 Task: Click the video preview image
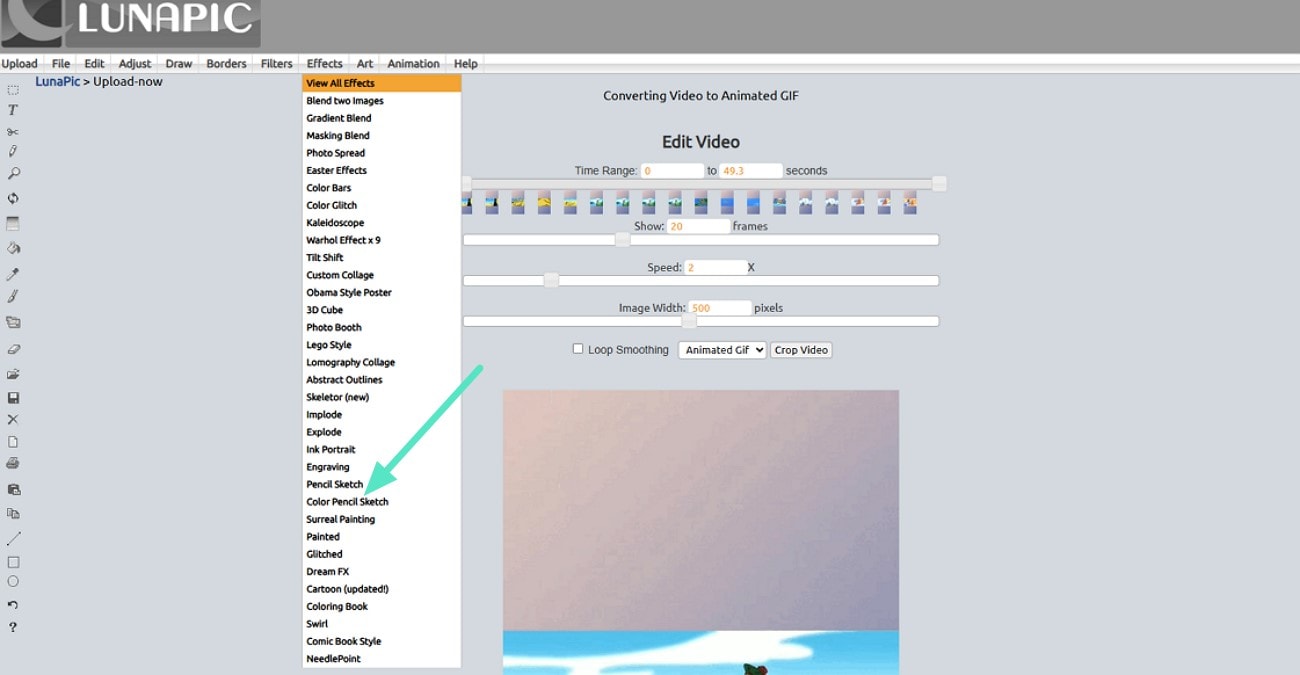tap(701, 532)
